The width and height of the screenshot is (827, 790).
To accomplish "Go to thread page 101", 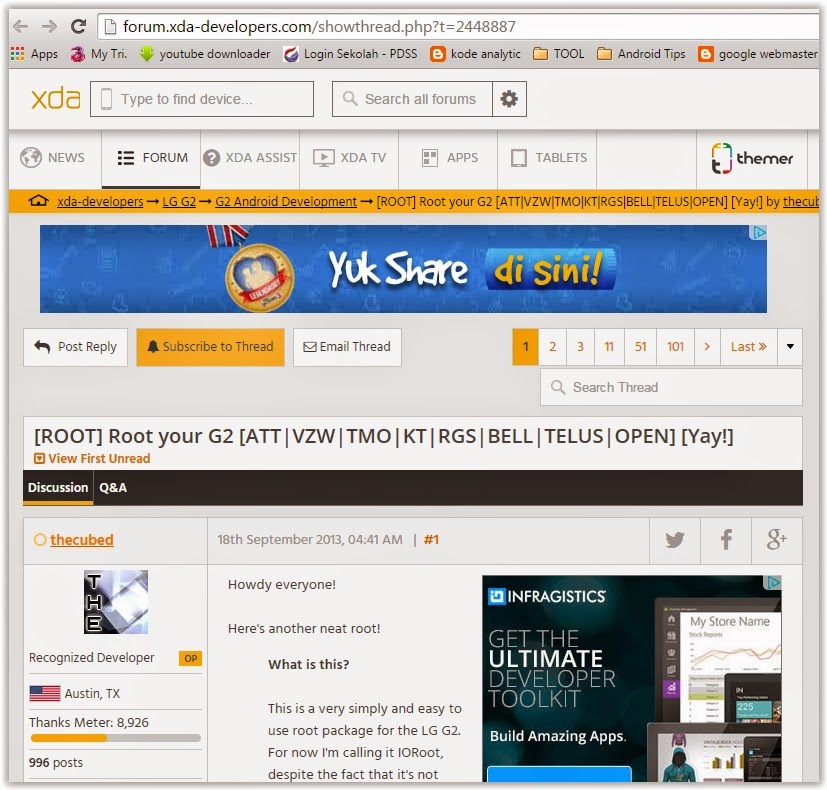I will click(675, 347).
